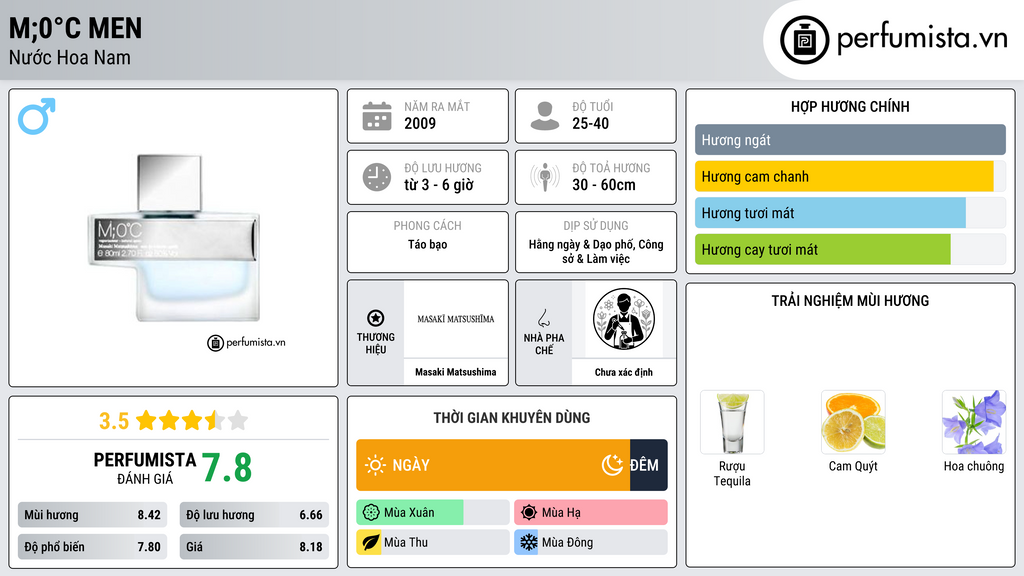Click the Hương ngát accord bar
Viewport: 1024px width, 576px height.
[x=850, y=140]
